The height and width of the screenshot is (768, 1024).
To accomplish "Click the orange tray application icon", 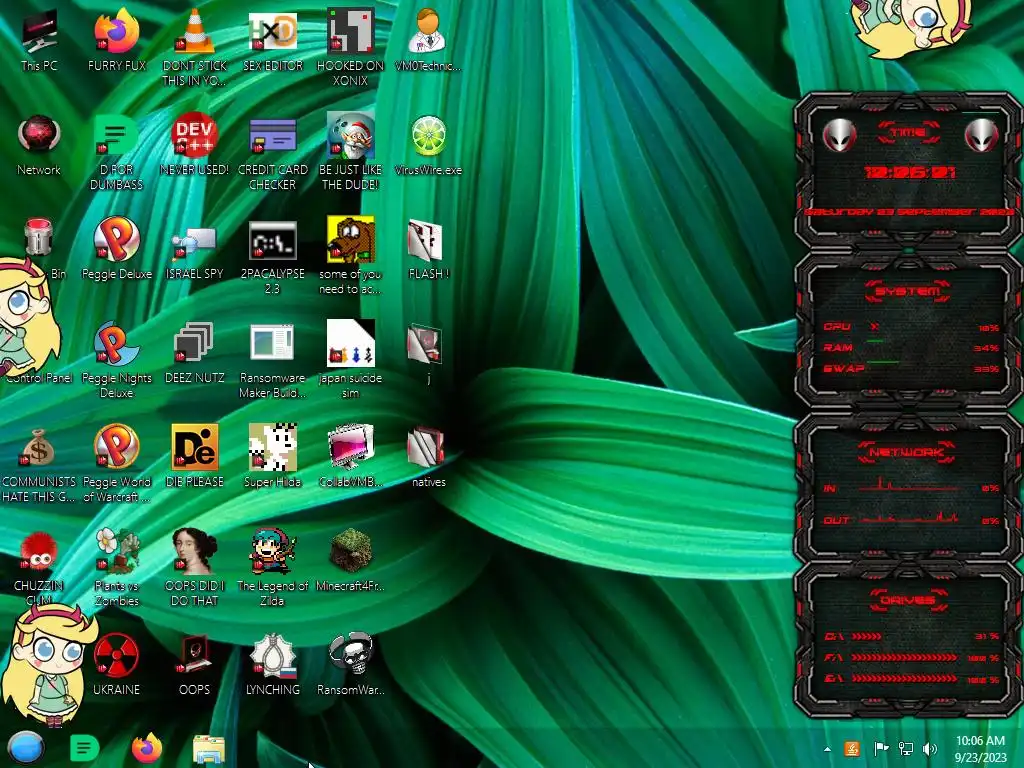I will [852, 749].
